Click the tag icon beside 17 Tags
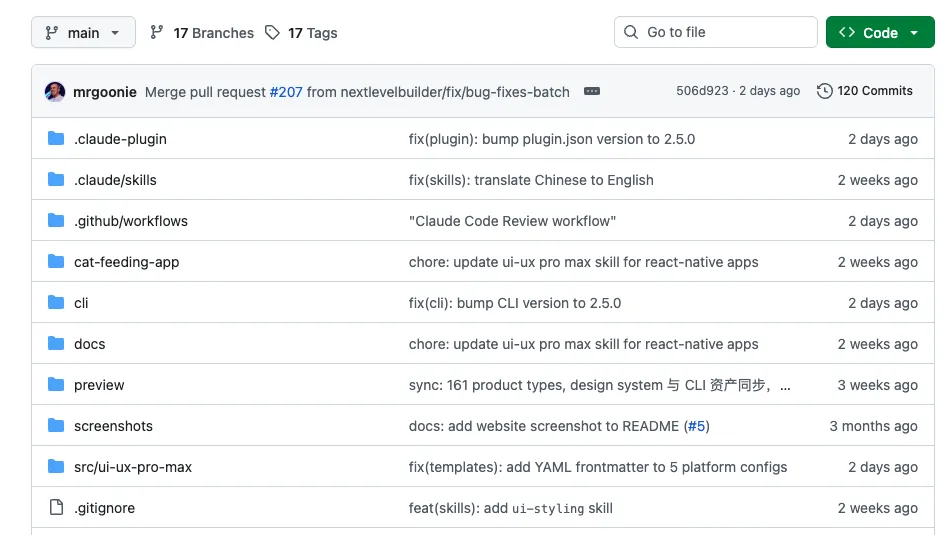Screen dimensions: 952x535 [273, 33]
